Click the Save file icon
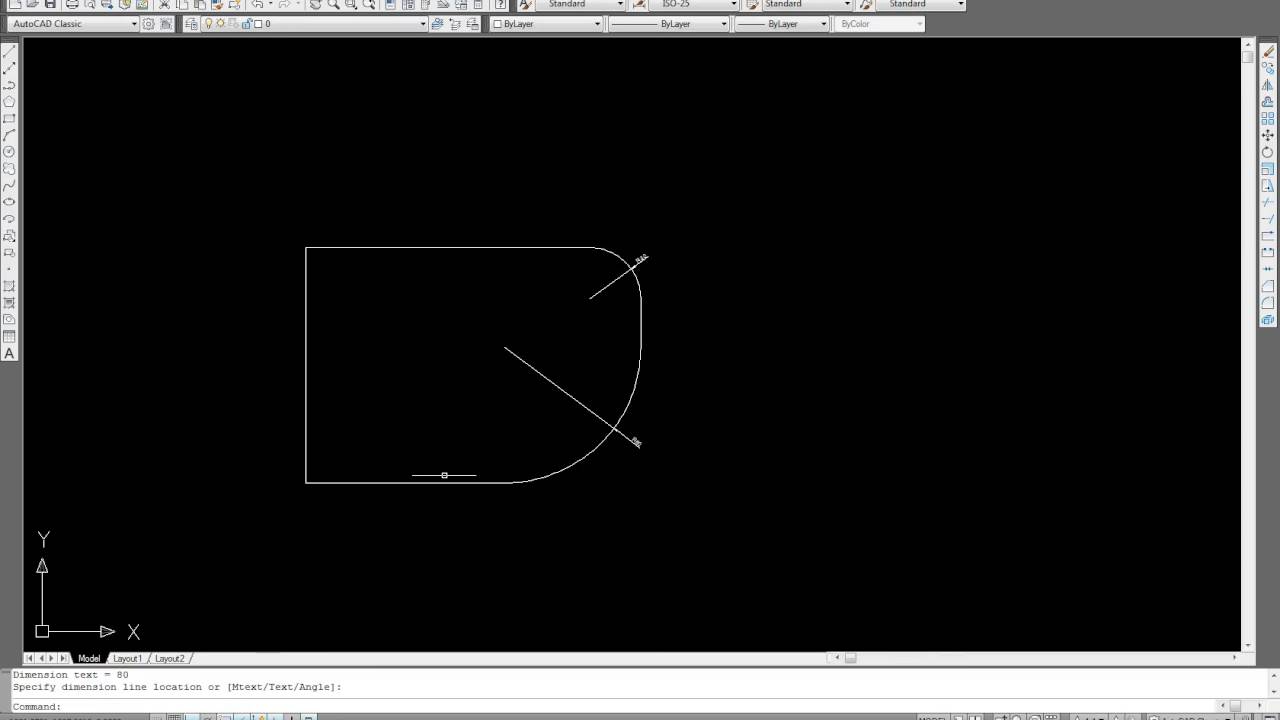The width and height of the screenshot is (1280, 720). coord(50,4)
